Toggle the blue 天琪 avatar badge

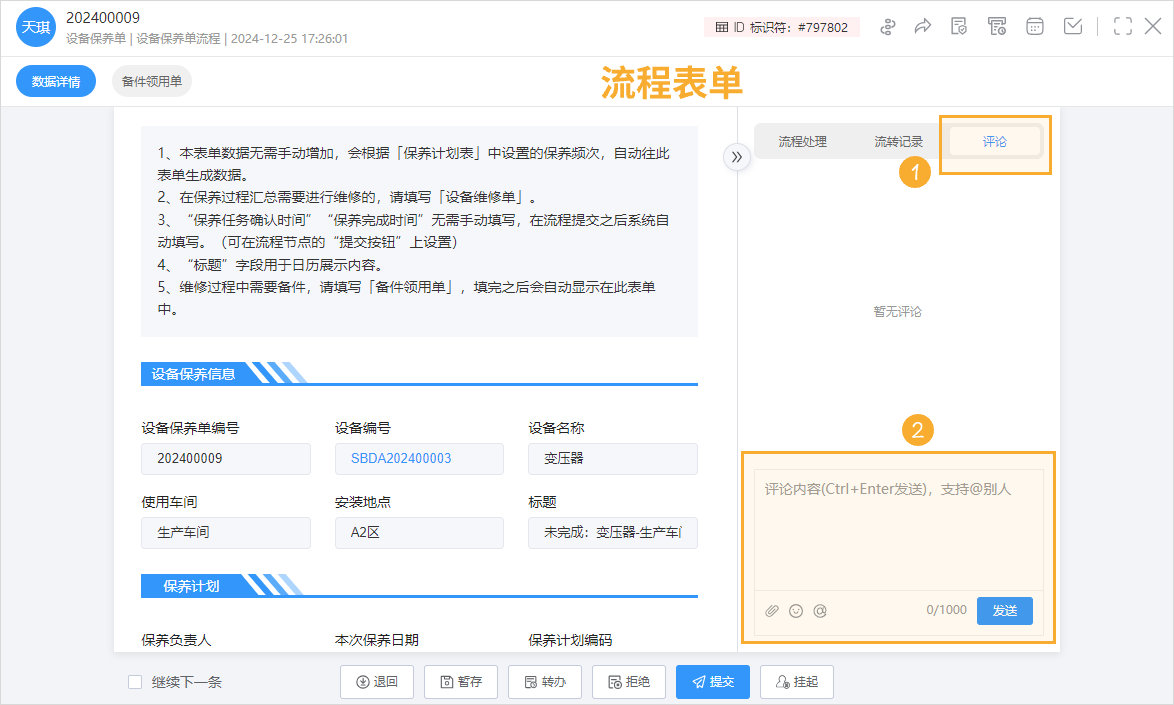[x=36, y=26]
